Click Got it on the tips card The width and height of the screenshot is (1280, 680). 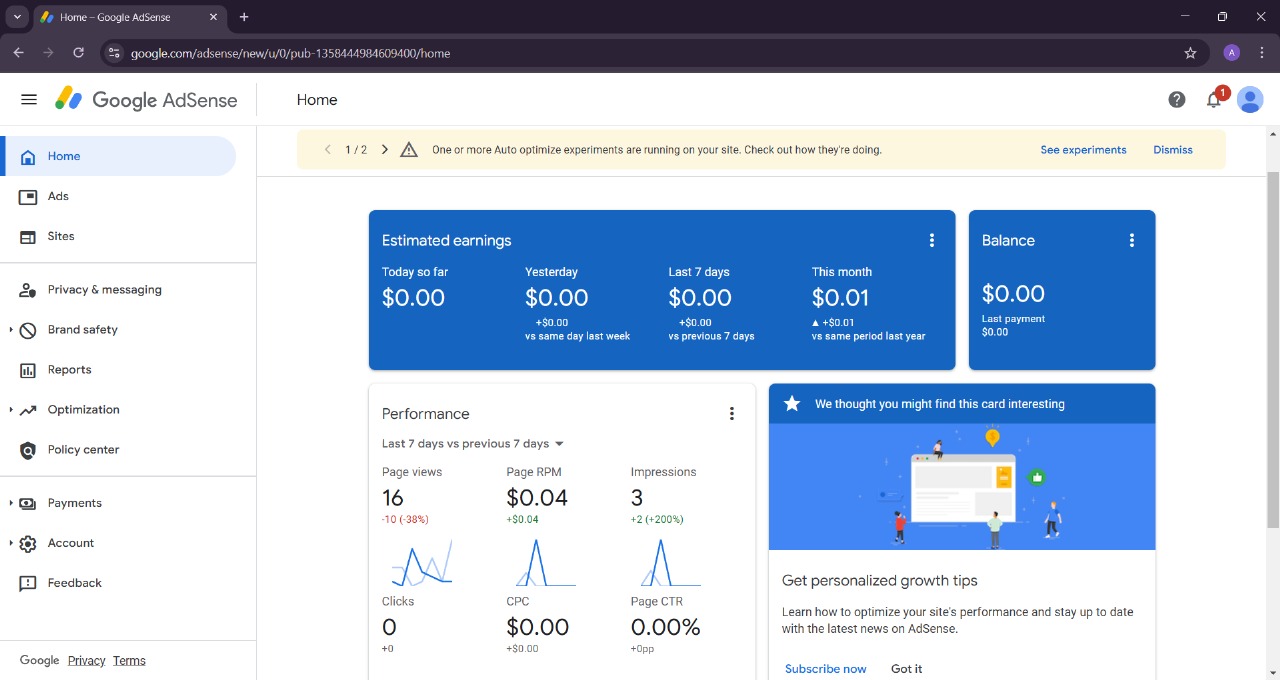coord(907,669)
